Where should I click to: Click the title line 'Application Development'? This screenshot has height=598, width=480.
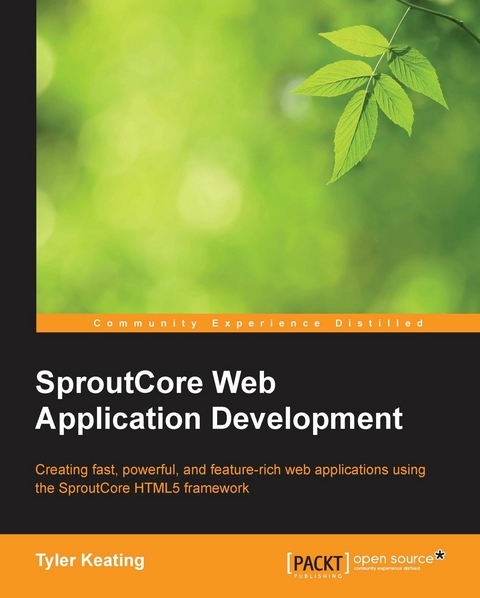[x=219, y=421]
